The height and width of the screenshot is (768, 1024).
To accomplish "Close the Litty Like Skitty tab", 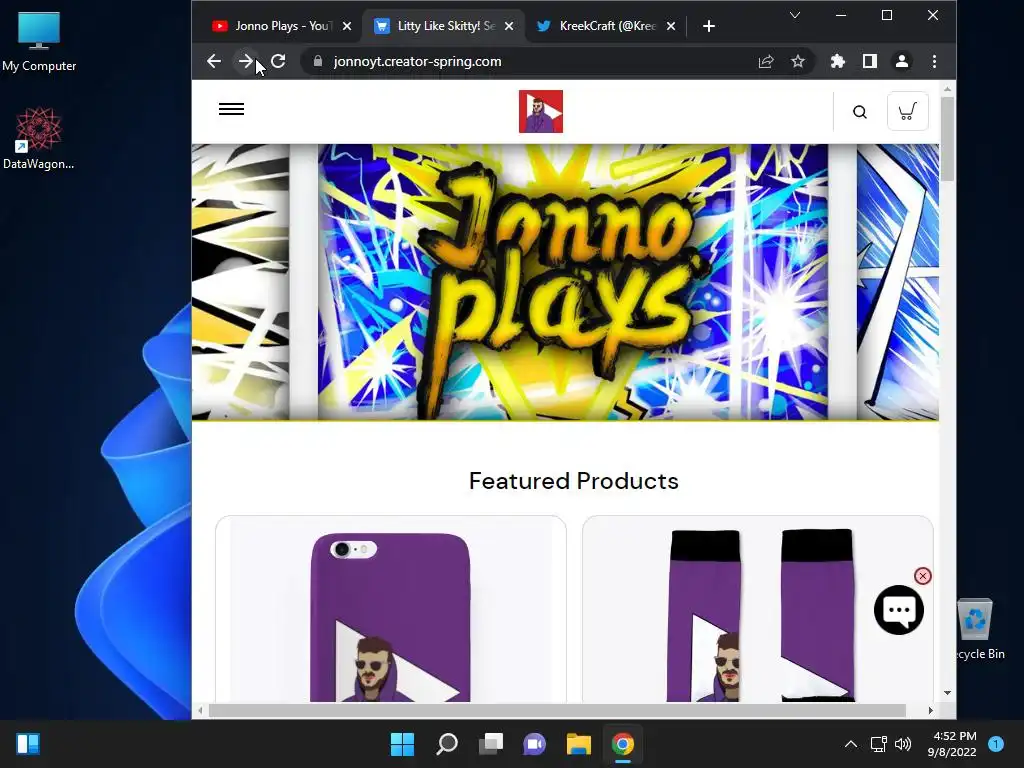I will coord(509,26).
